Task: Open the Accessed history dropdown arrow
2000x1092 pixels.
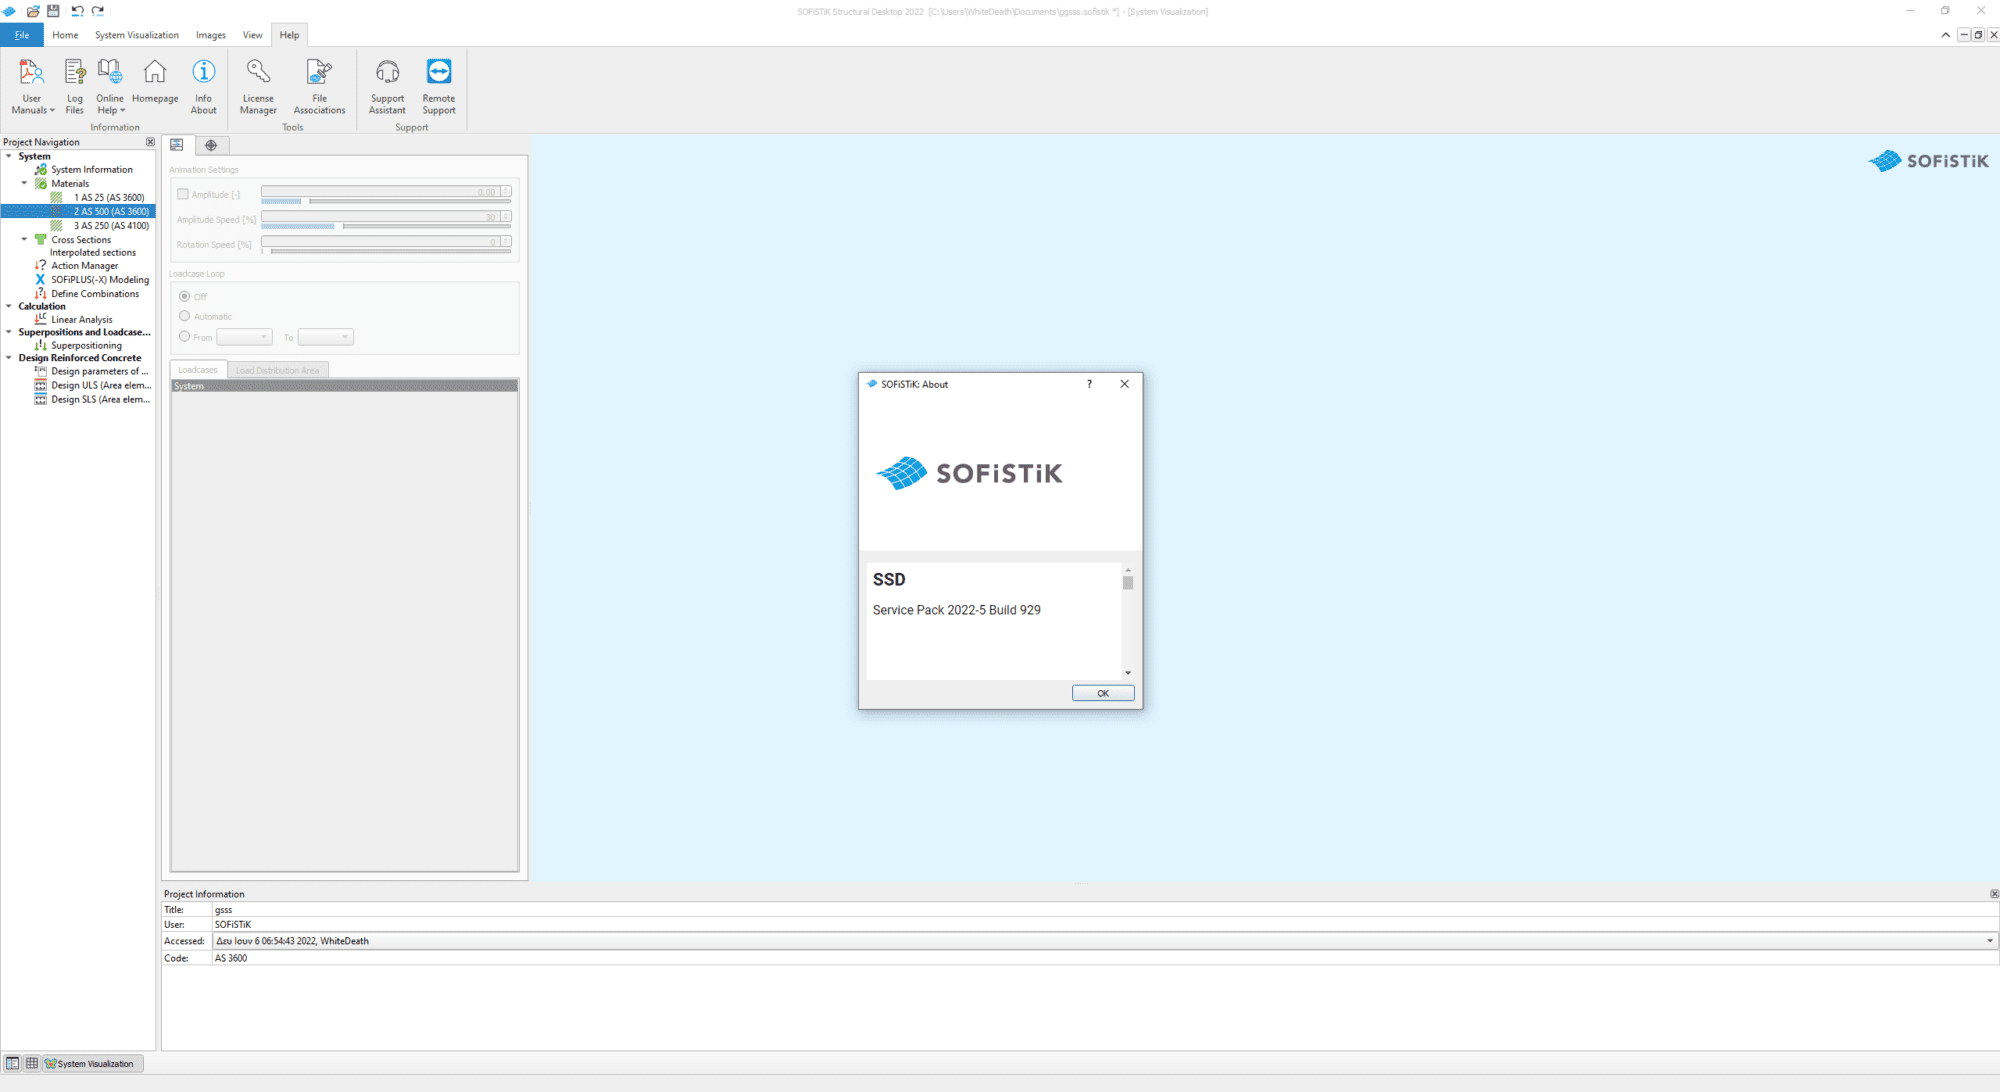Action: click(1990, 941)
